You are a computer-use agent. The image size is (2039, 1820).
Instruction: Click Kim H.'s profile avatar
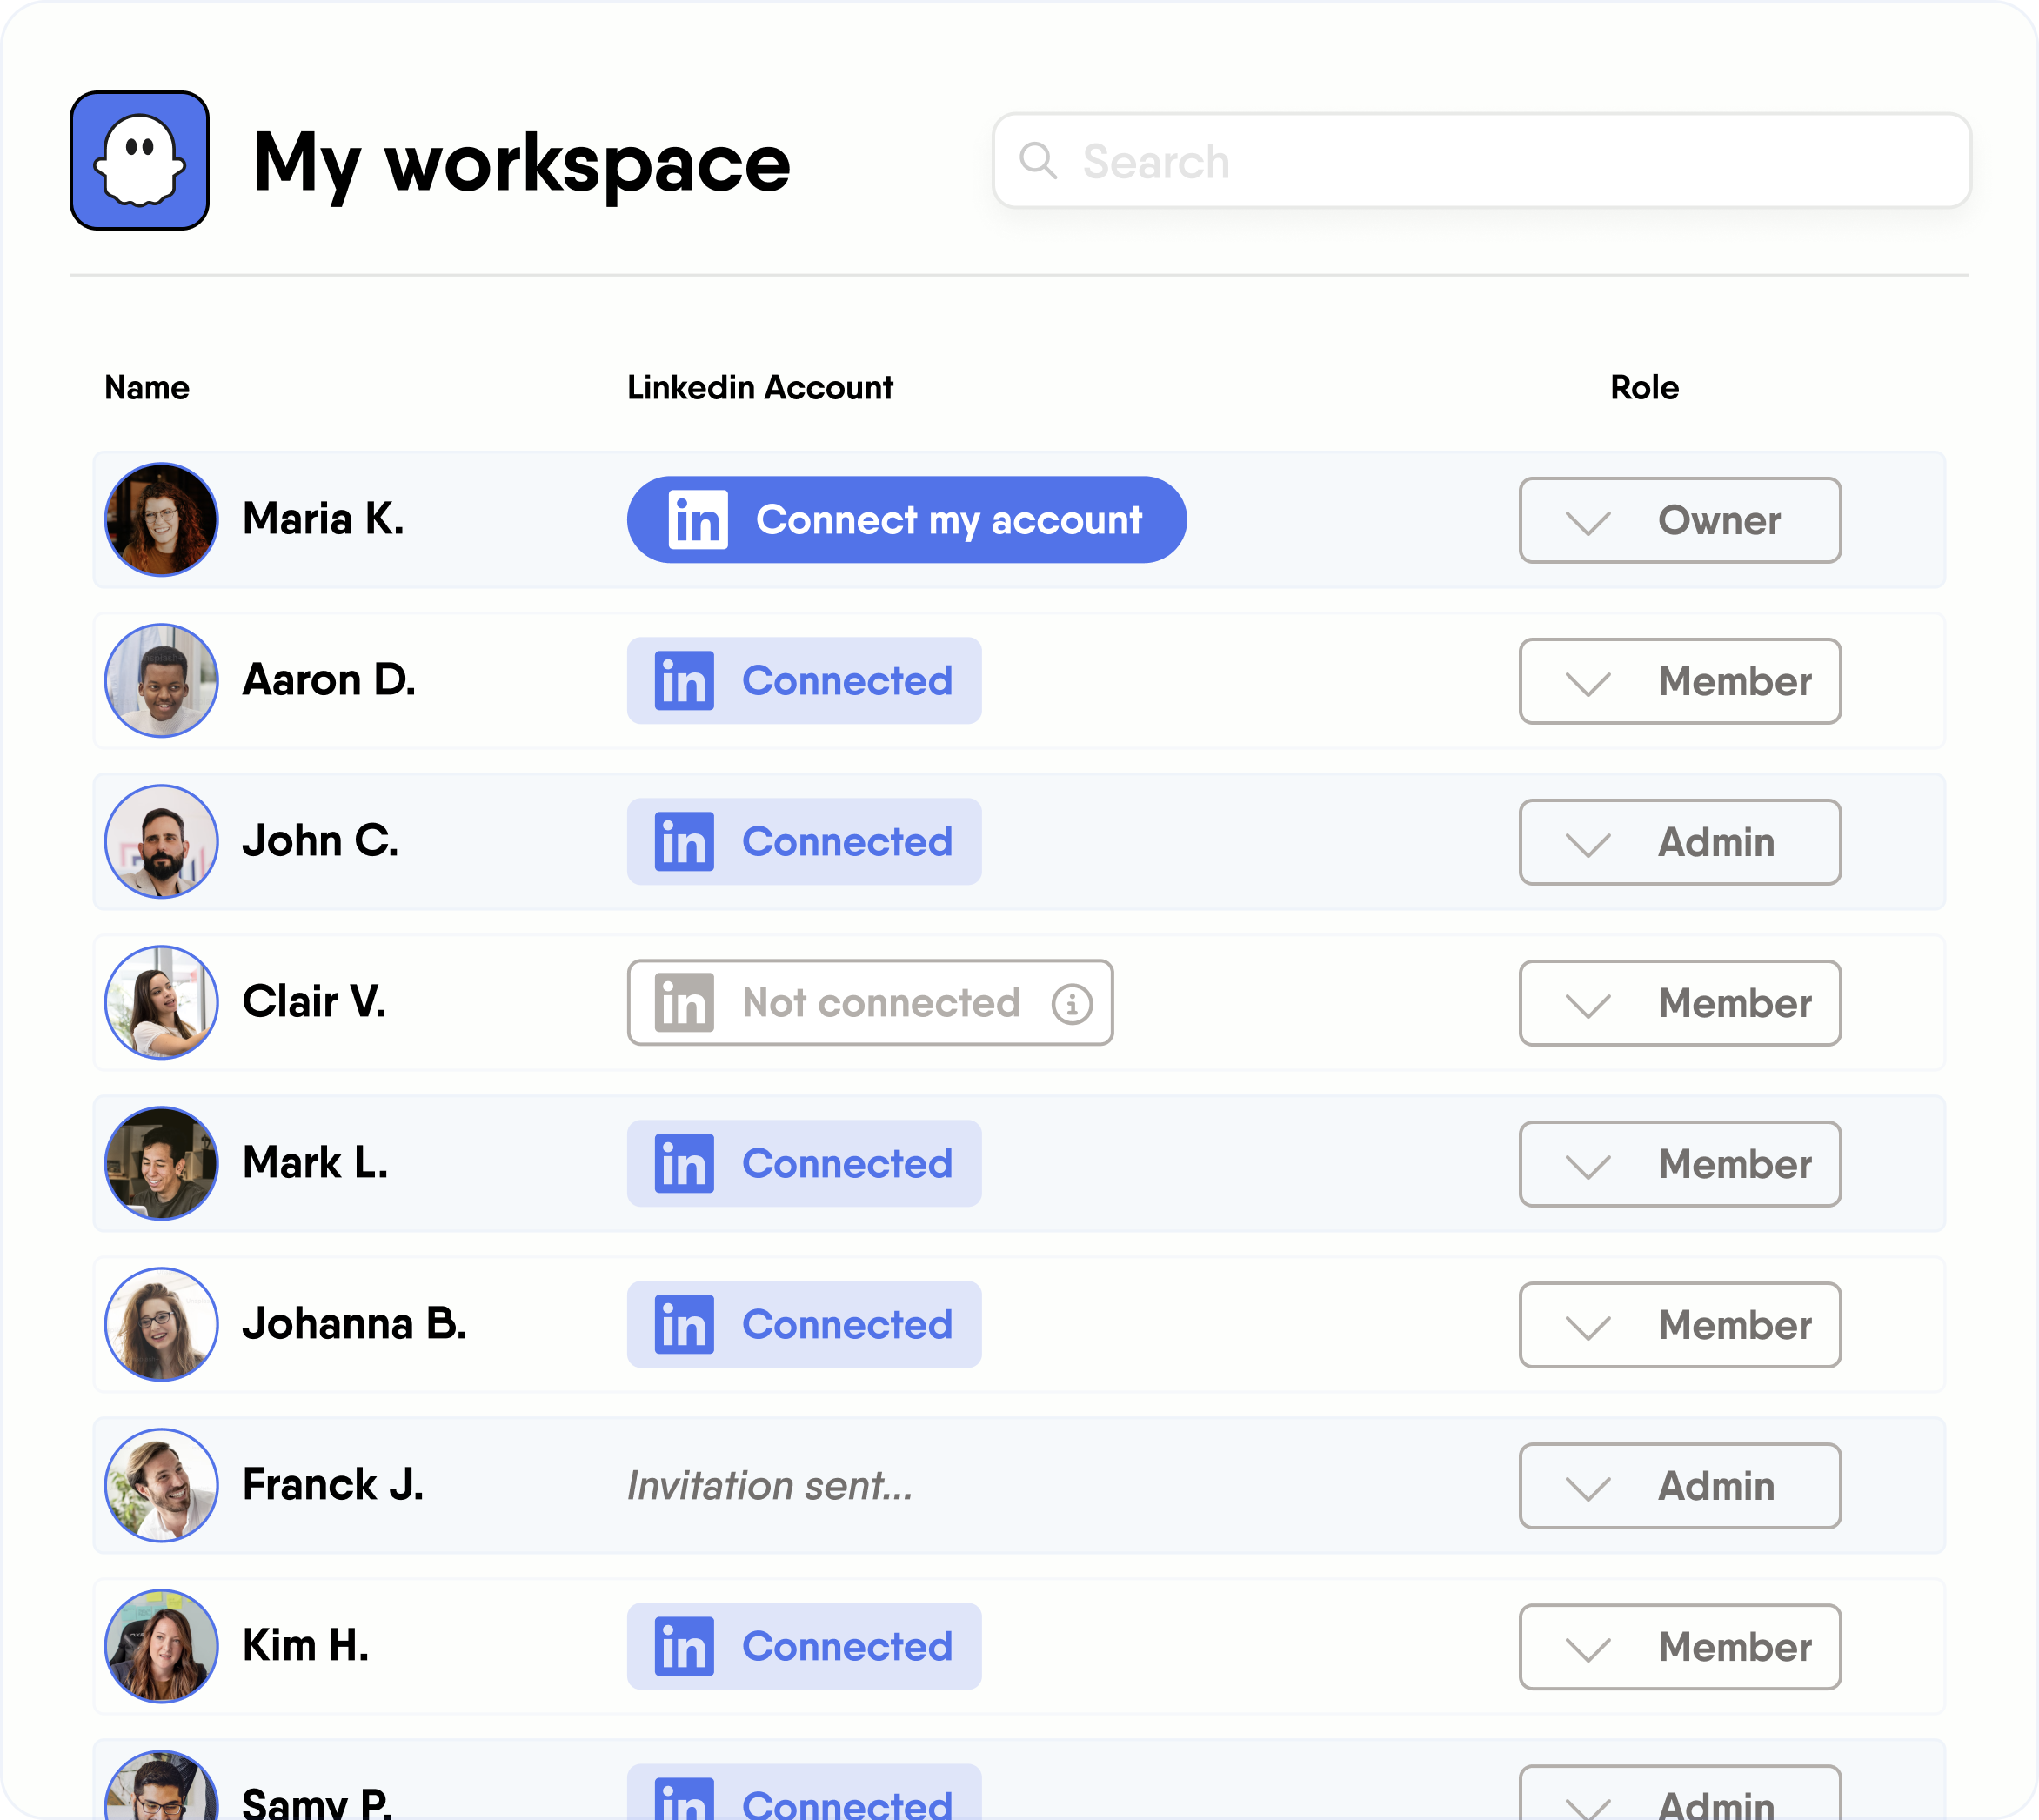161,1646
